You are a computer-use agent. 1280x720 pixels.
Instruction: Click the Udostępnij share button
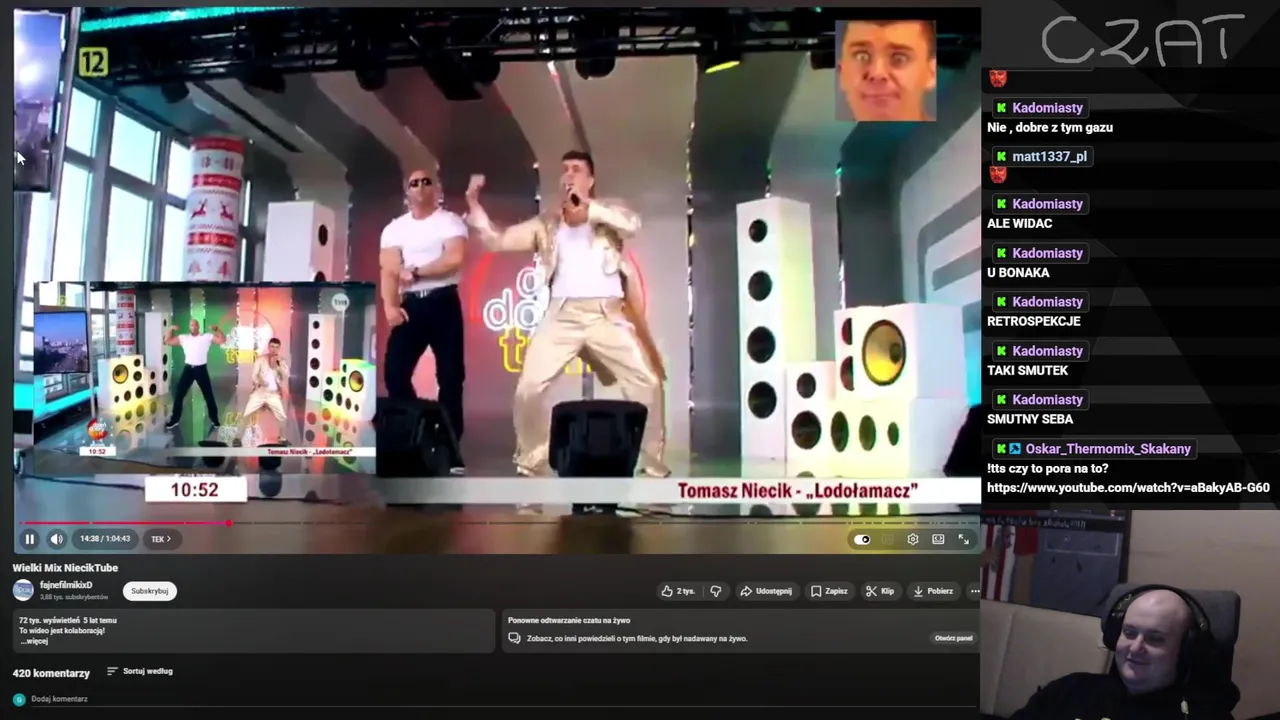pos(766,591)
